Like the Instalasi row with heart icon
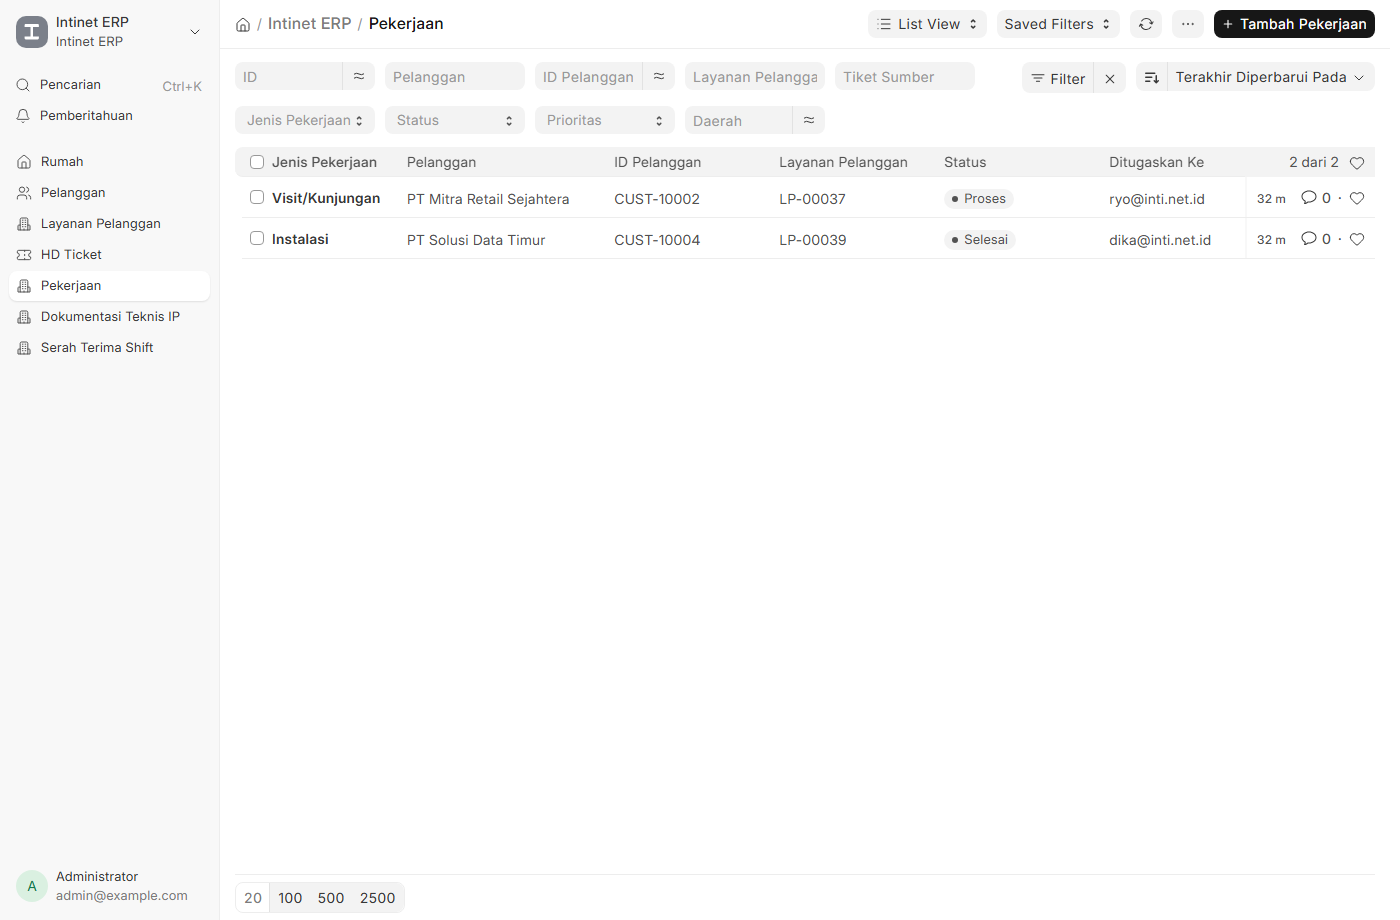1400x920 pixels. pyautogui.click(x=1357, y=239)
